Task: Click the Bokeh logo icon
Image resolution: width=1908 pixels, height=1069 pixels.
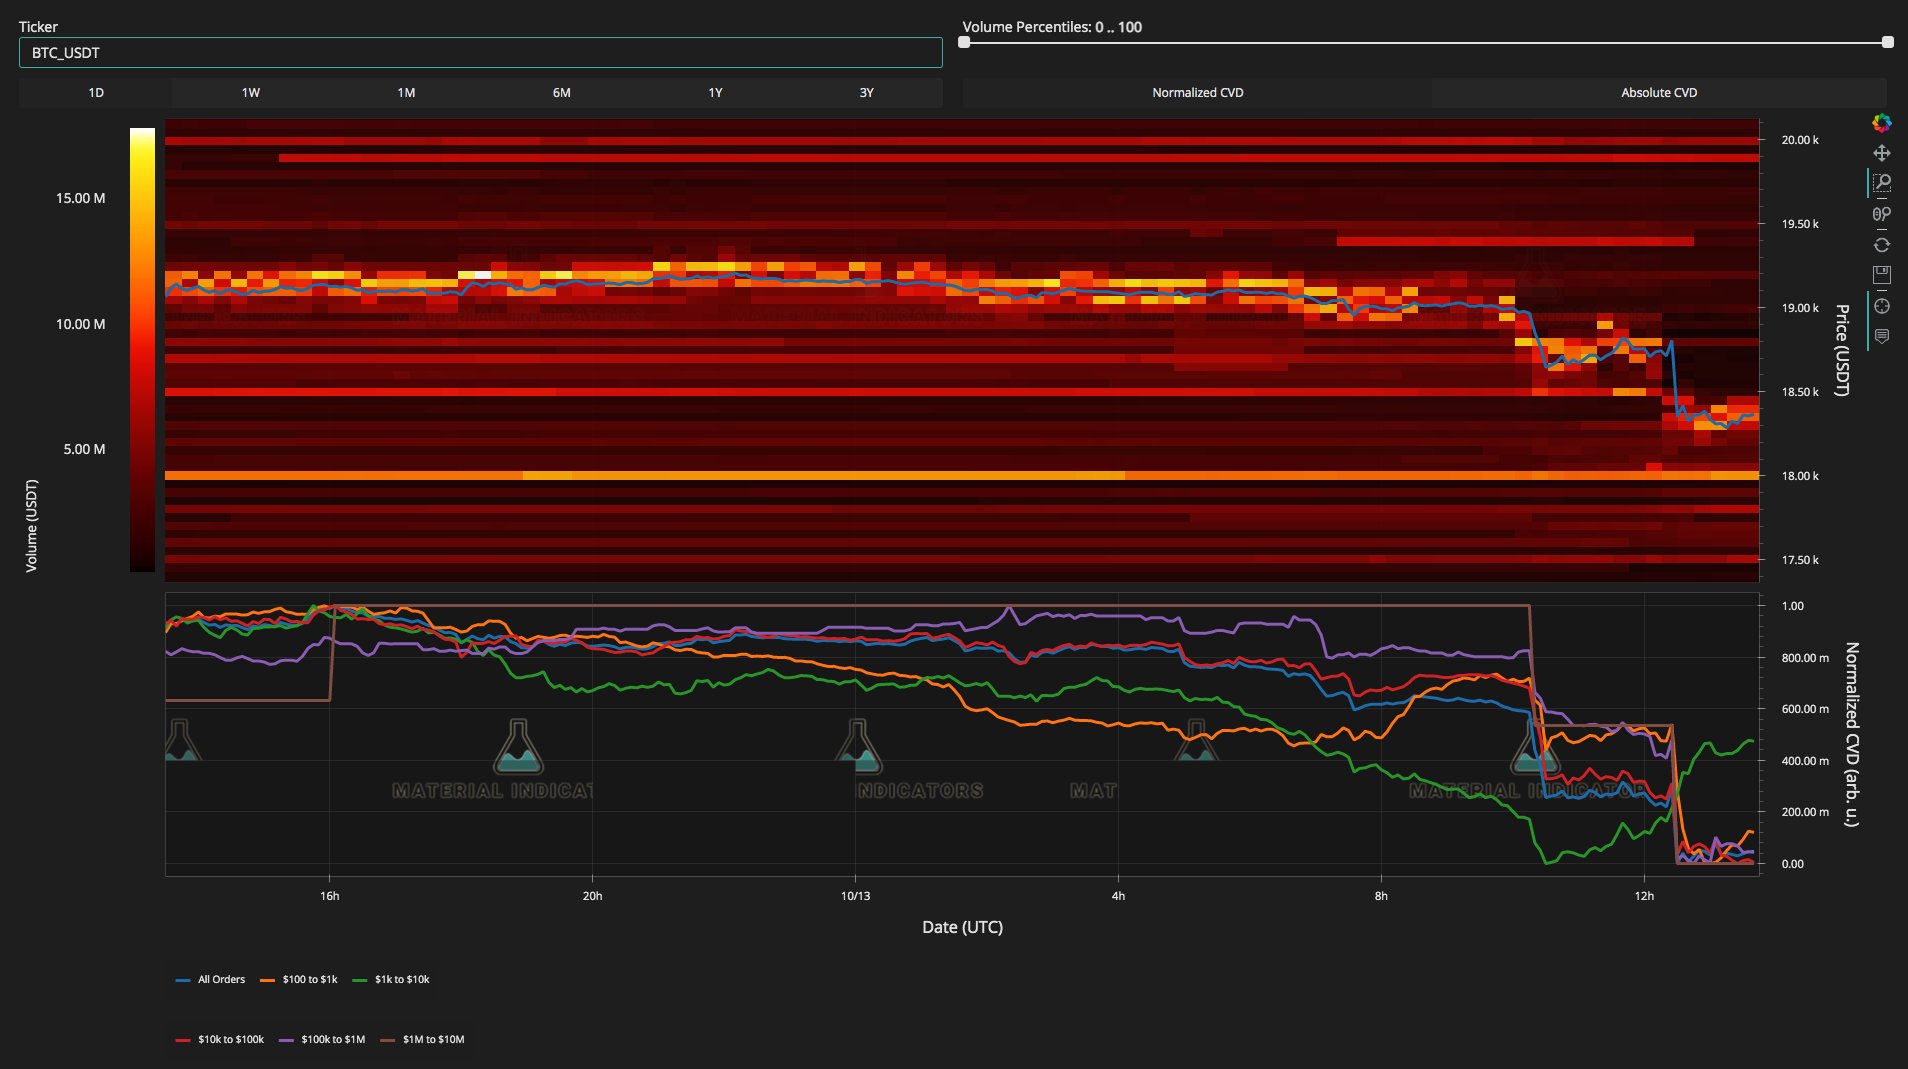Action: pyautogui.click(x=1881, y=123)
